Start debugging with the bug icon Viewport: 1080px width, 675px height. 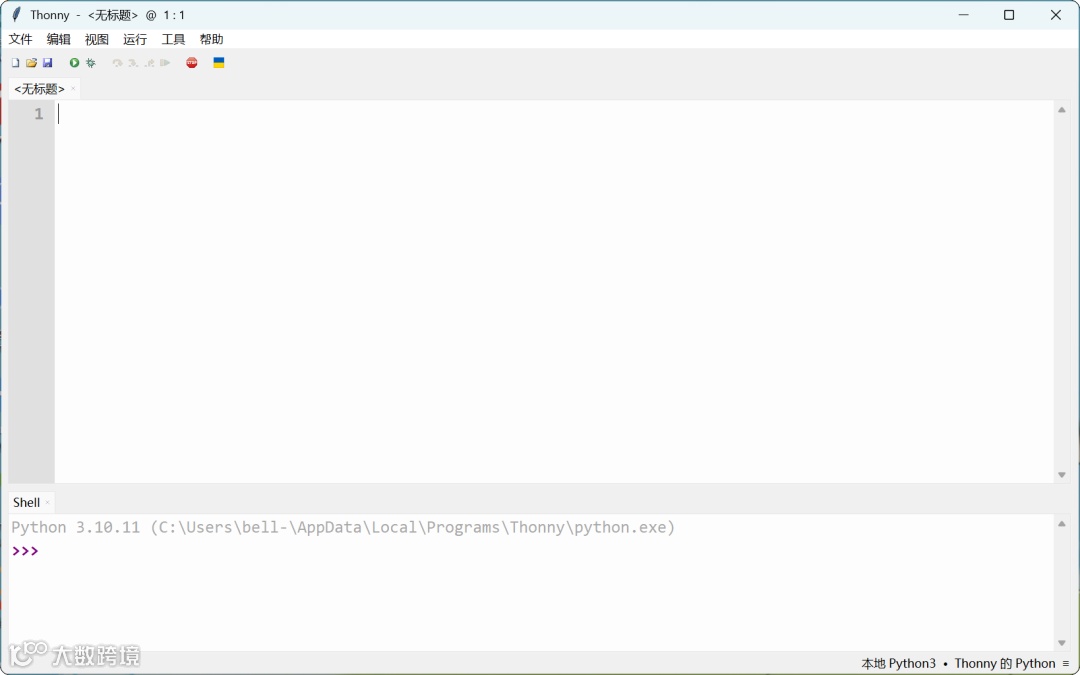(90, 63)
